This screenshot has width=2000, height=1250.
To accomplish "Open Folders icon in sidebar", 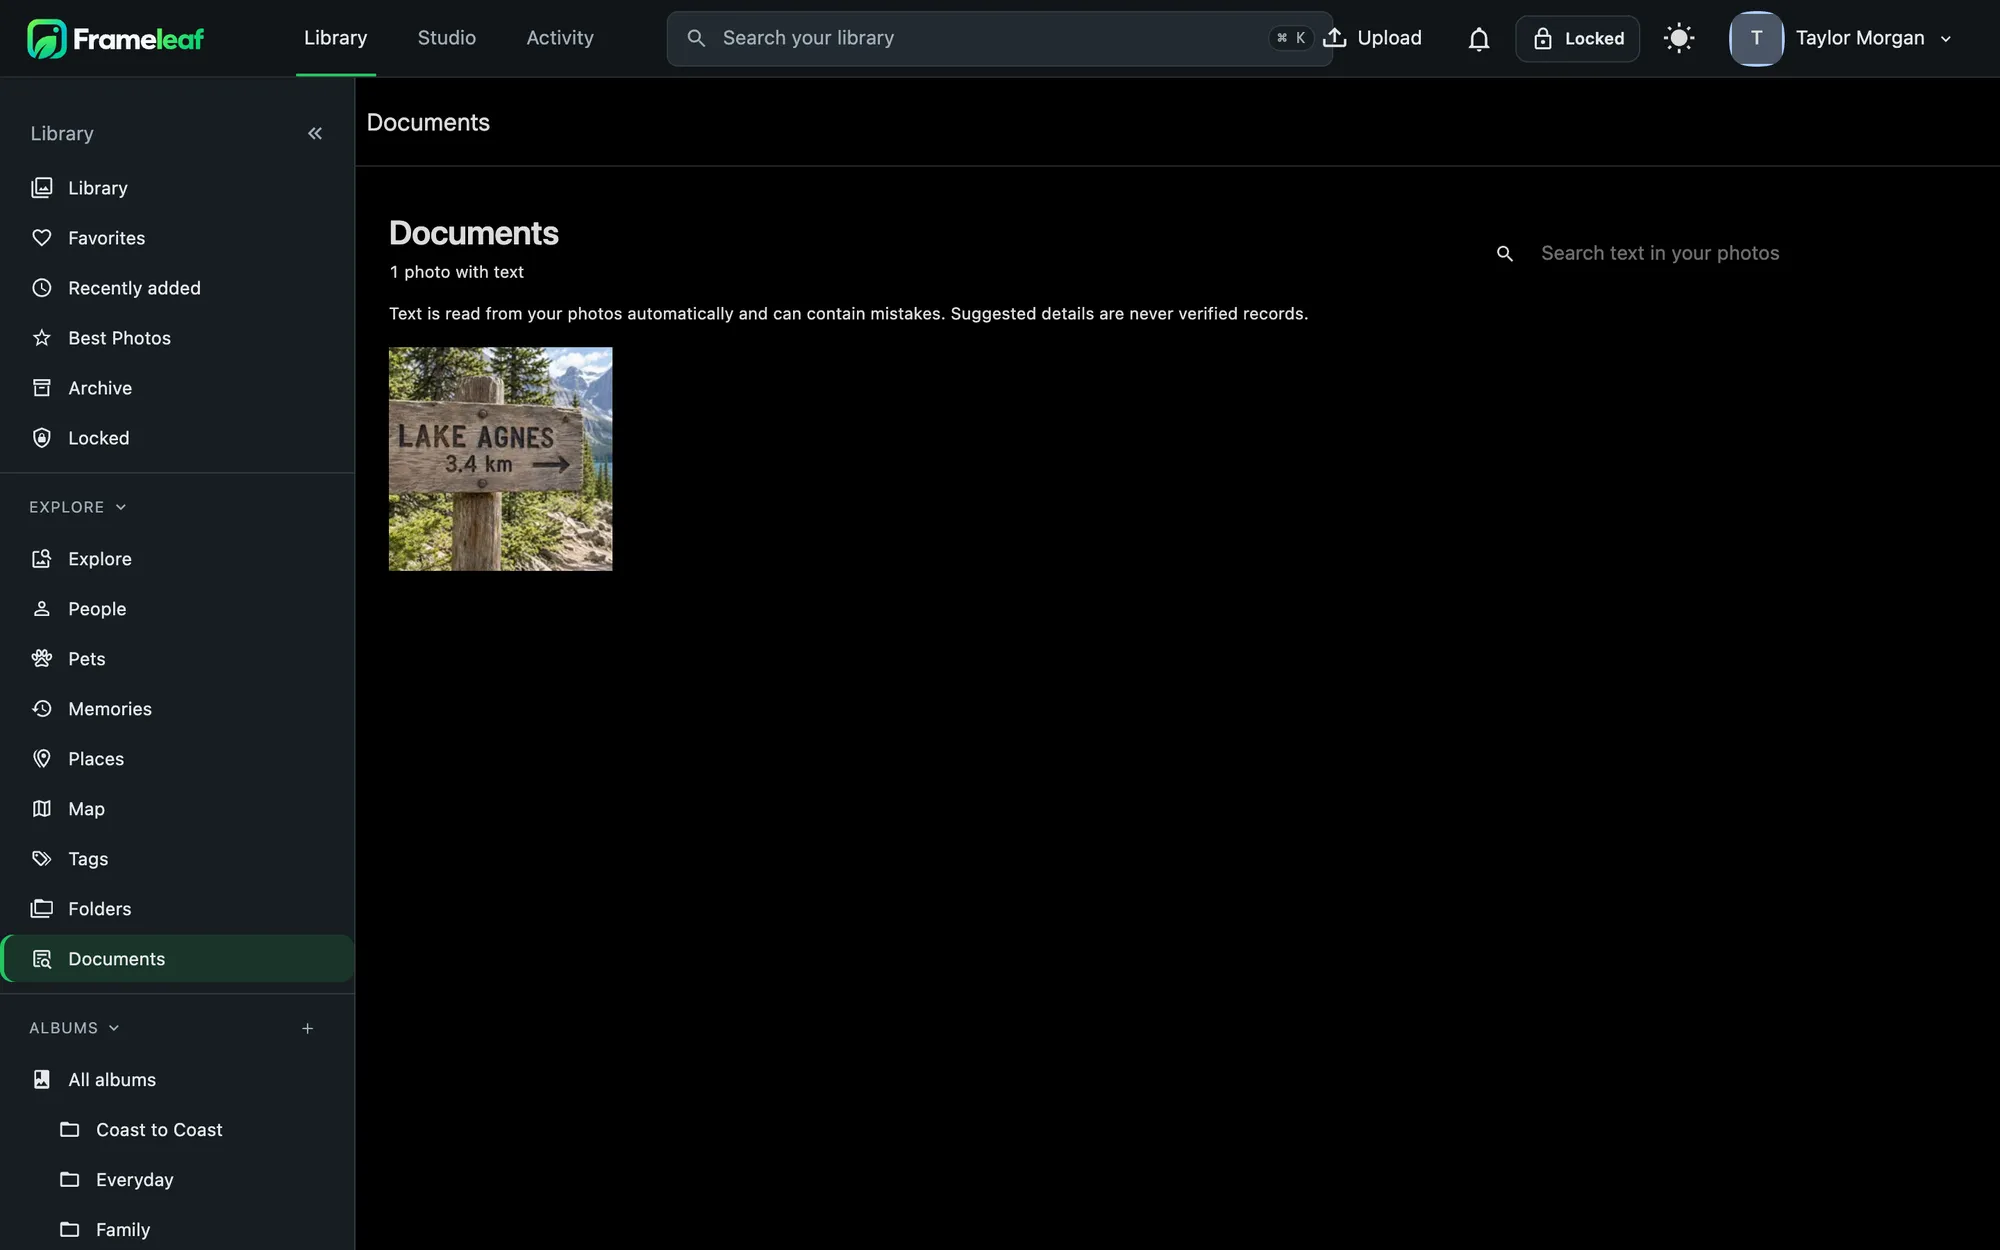I will pyautogui.click(x=42, y=909).
